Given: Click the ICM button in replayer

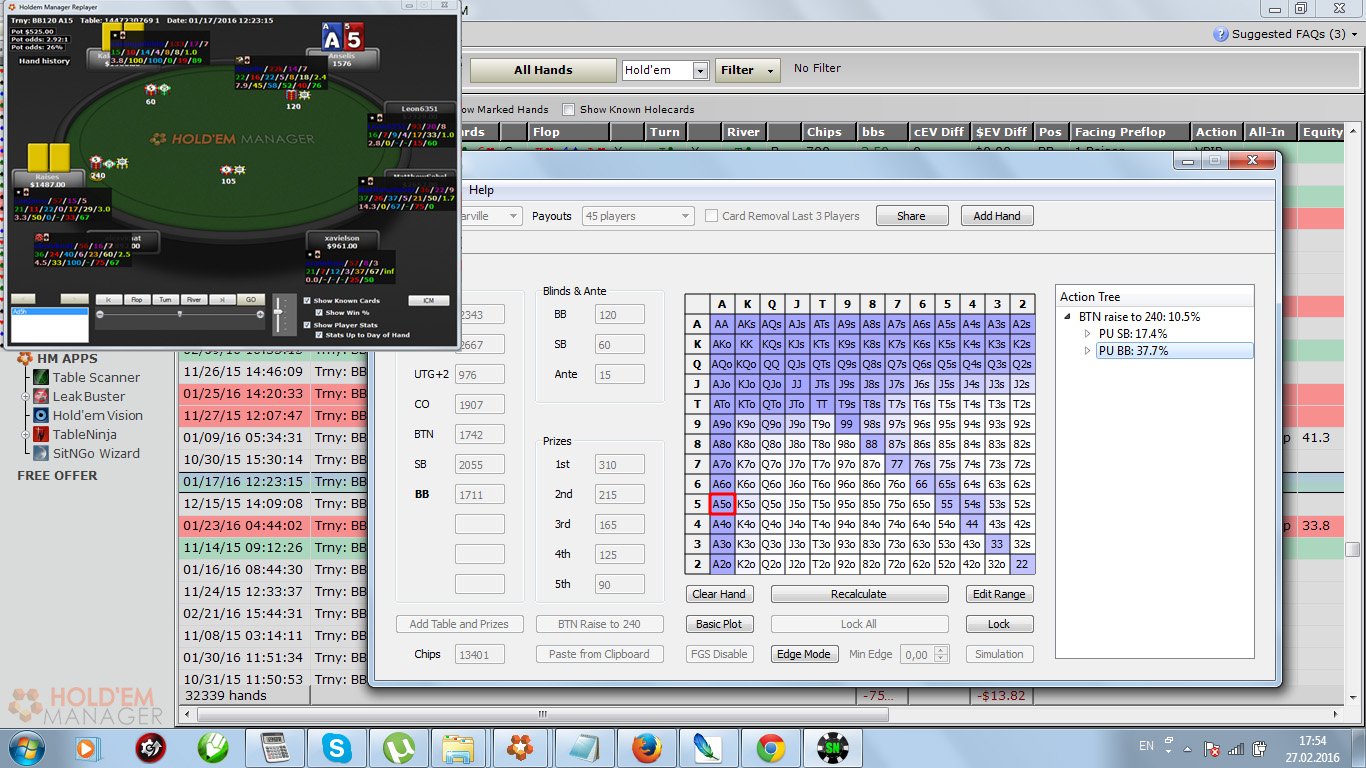Looking at the screenshot, I should 429,300.
